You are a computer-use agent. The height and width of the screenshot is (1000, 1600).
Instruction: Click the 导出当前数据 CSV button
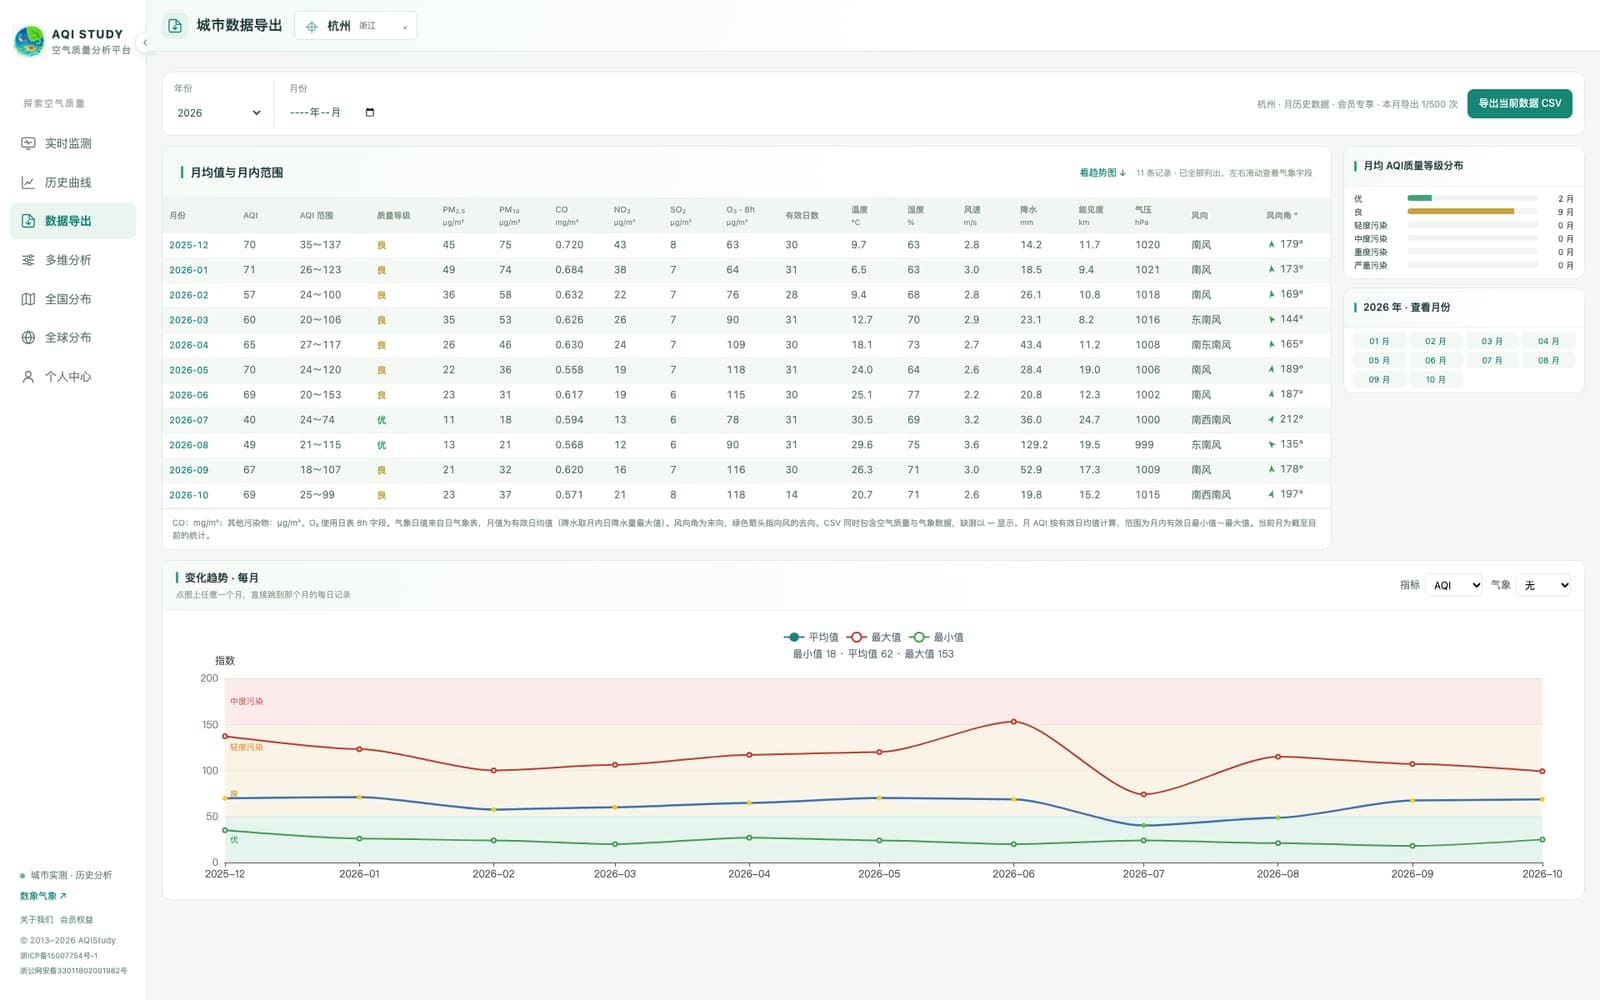(x=1519, y=103)
